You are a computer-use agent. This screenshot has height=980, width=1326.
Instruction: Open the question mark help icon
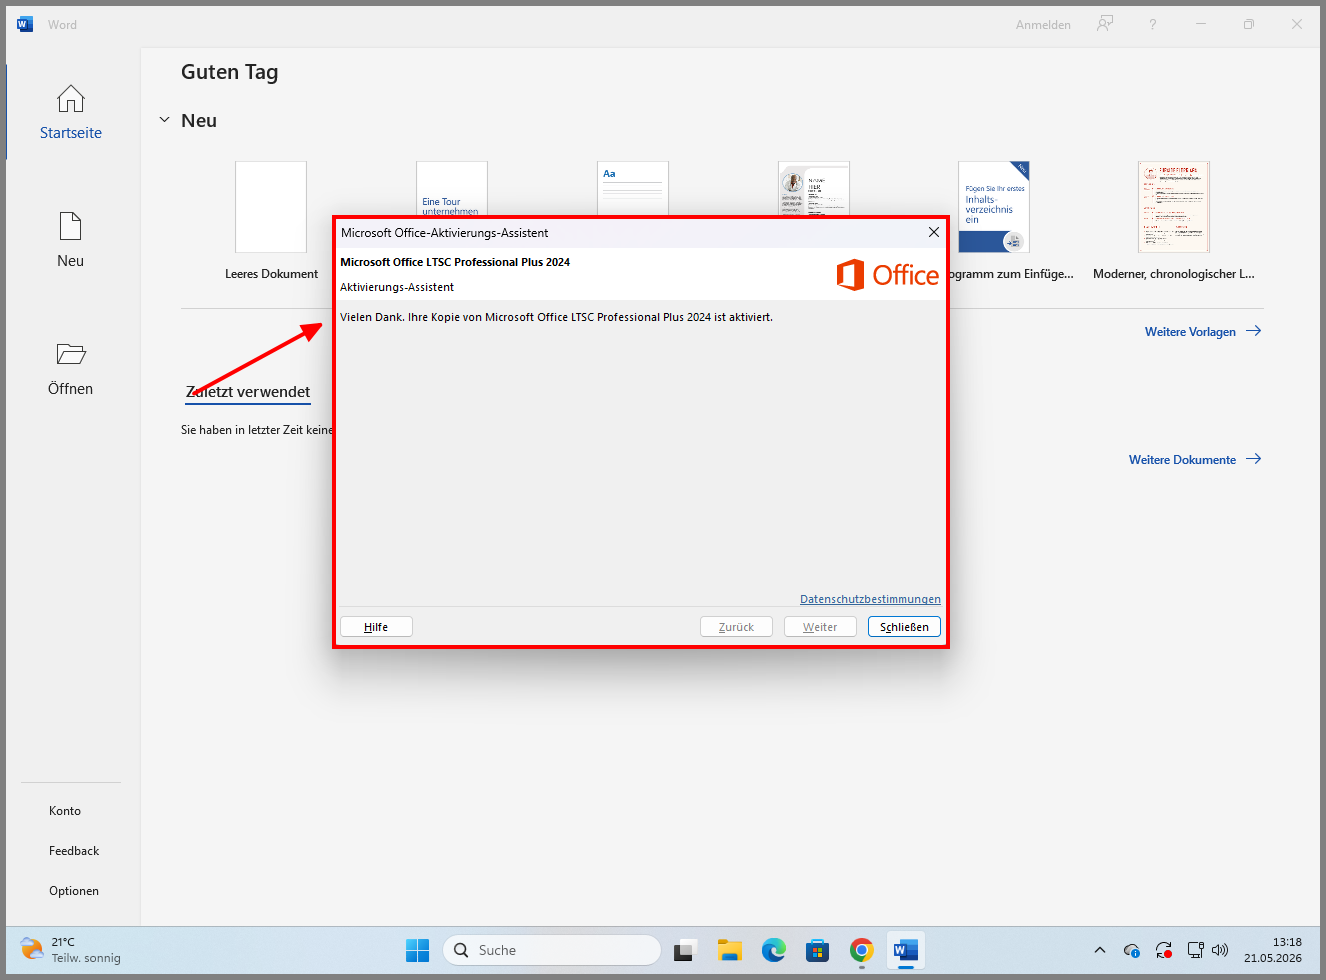1153,24
